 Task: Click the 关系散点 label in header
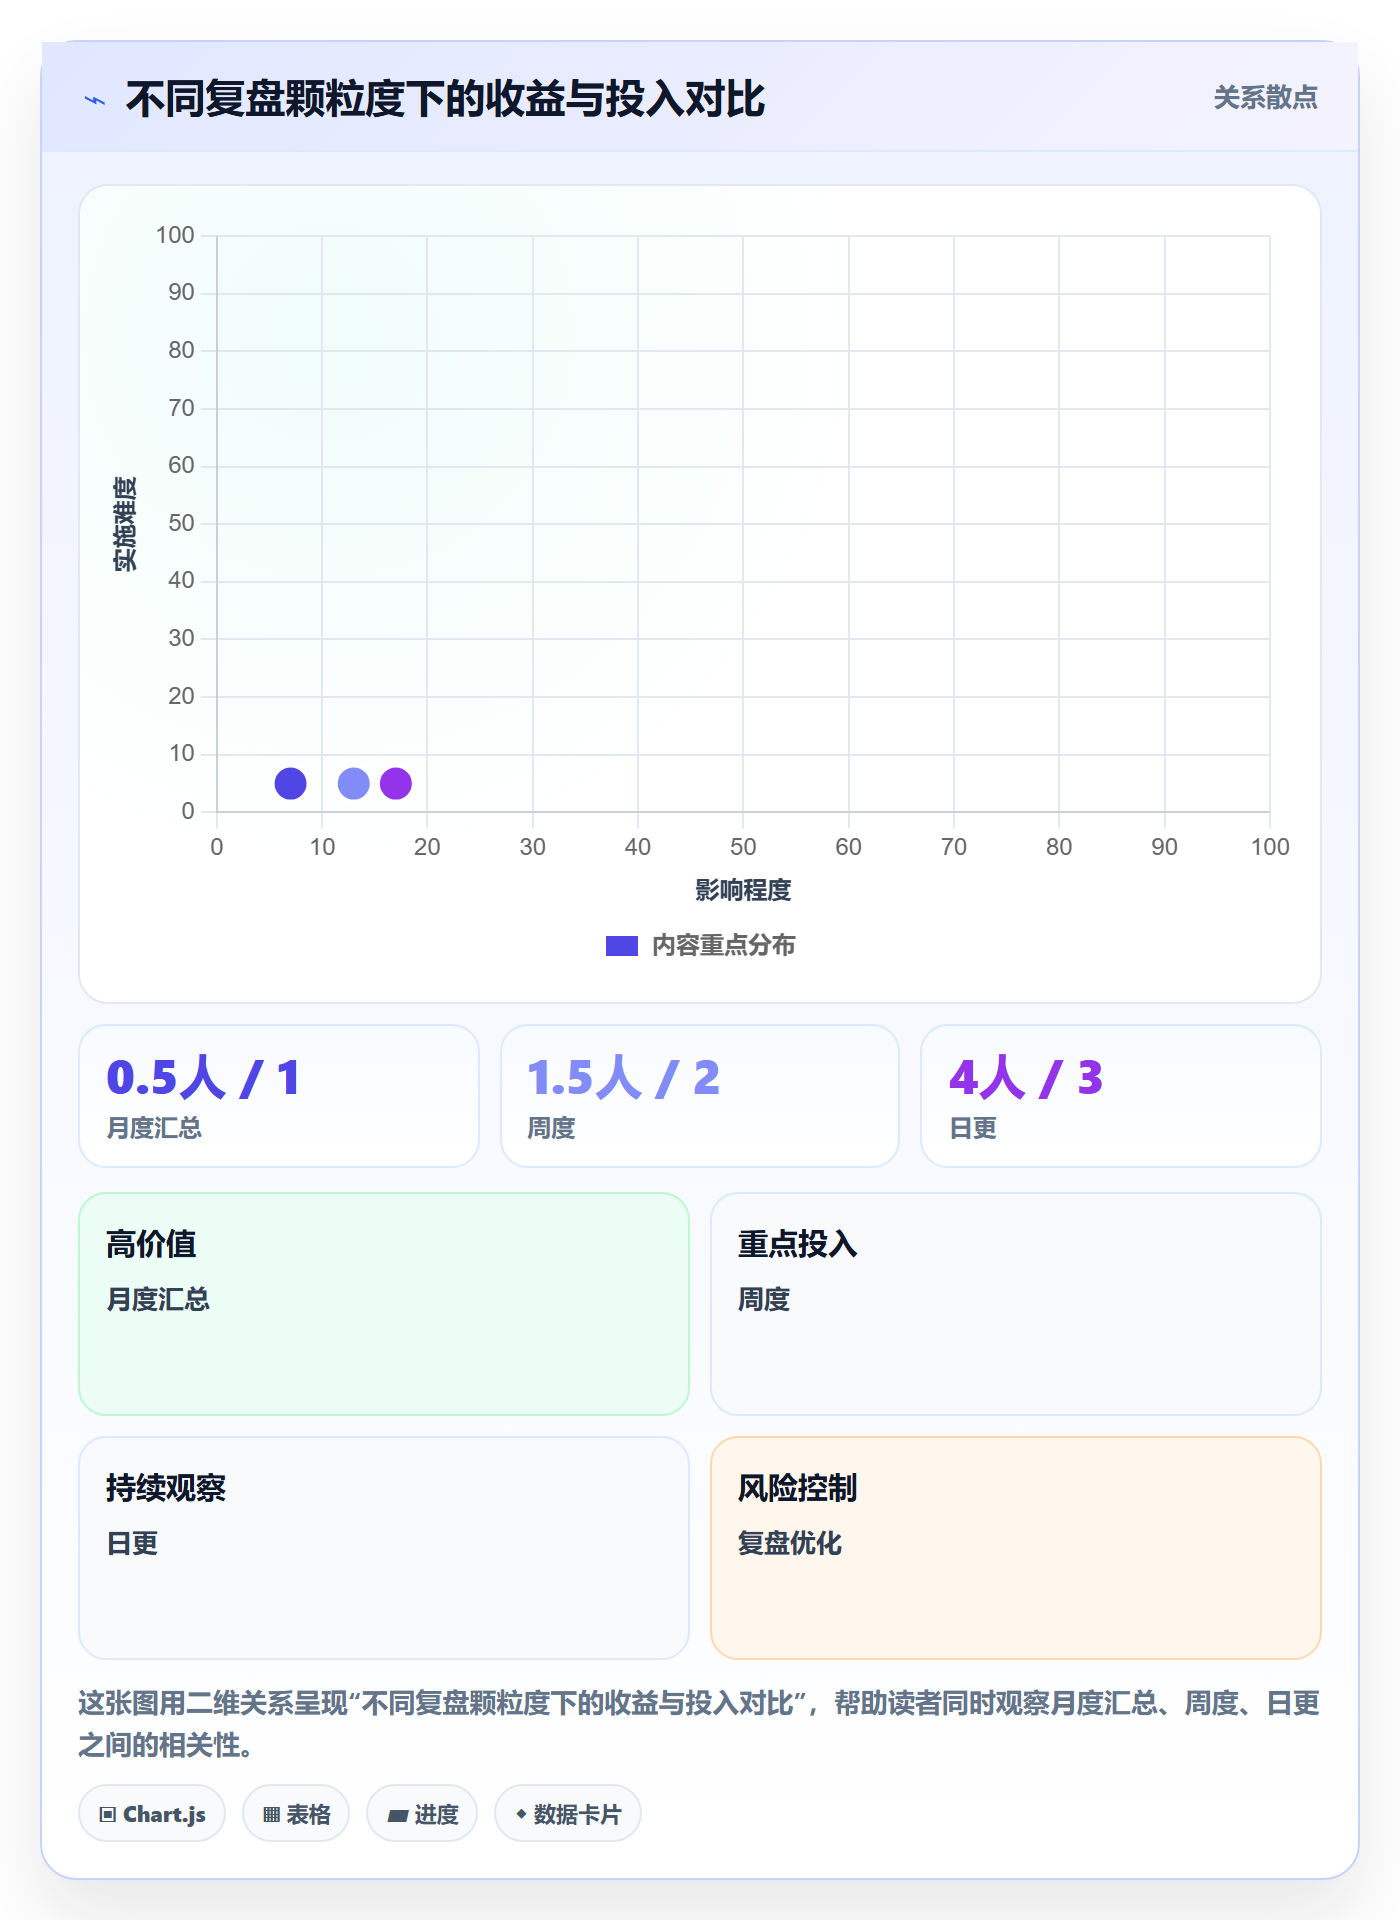[x=1265, y=98]
